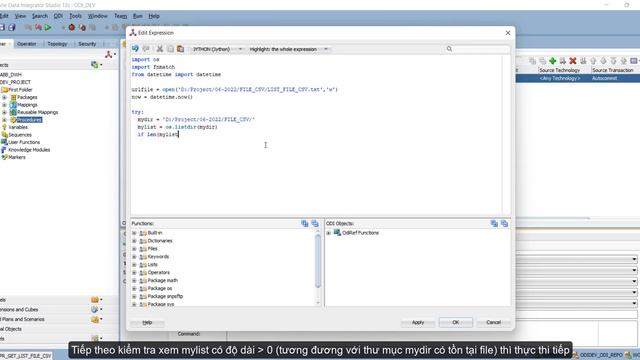The image size is (640, 360).
Task: Click the magnifier search icon in Edit Expression
Action: [449, 49]
